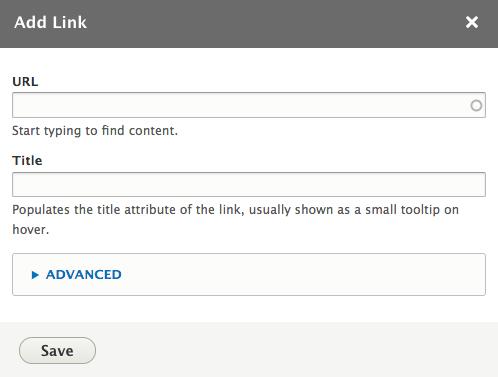Focus the URL input field
Screen dimensions: 498x377
point(249,105)
